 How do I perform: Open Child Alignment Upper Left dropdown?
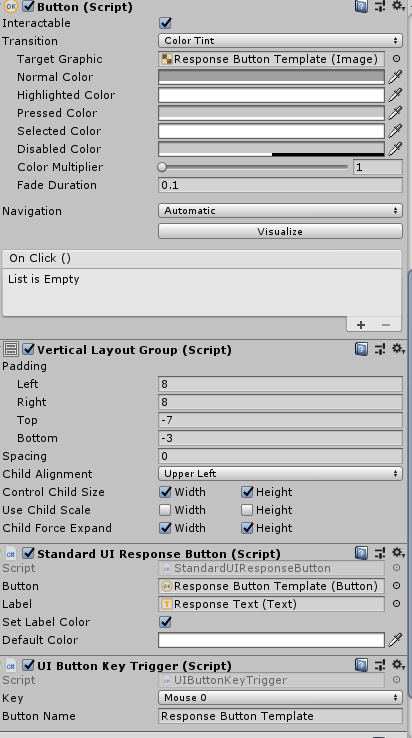280,473
